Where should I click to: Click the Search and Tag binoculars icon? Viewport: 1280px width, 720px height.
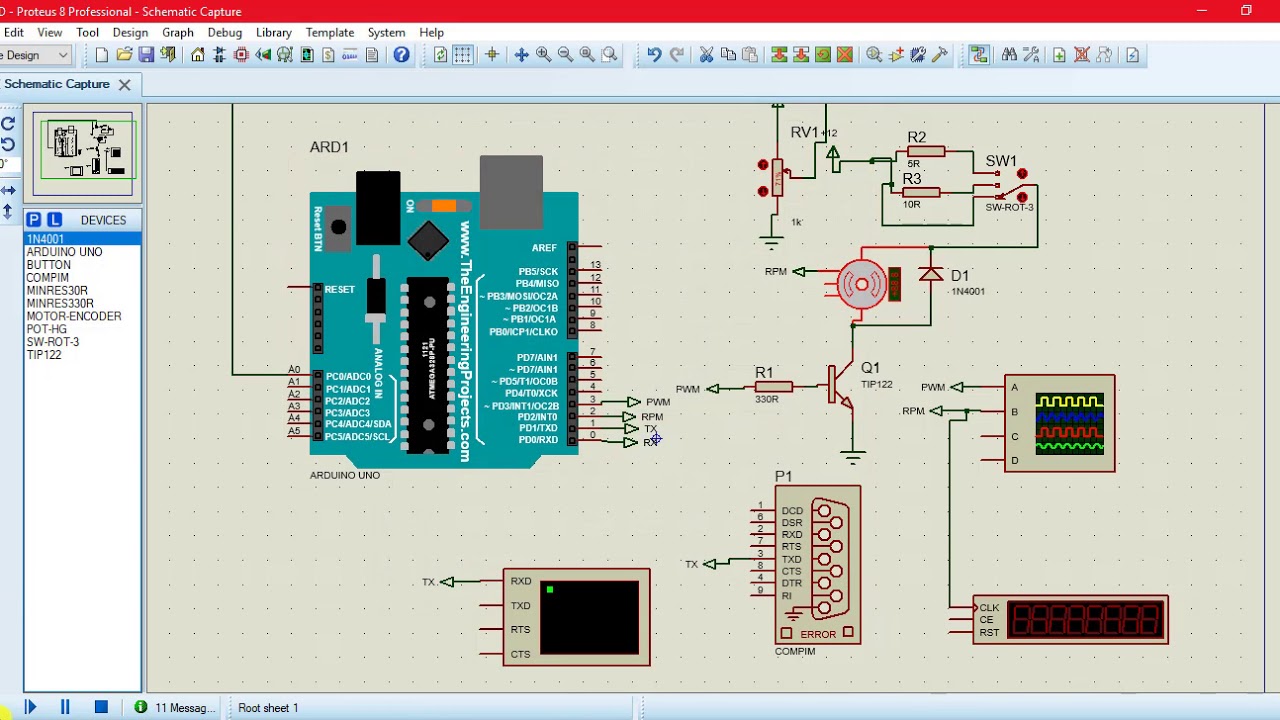[x=1009, y=55]
